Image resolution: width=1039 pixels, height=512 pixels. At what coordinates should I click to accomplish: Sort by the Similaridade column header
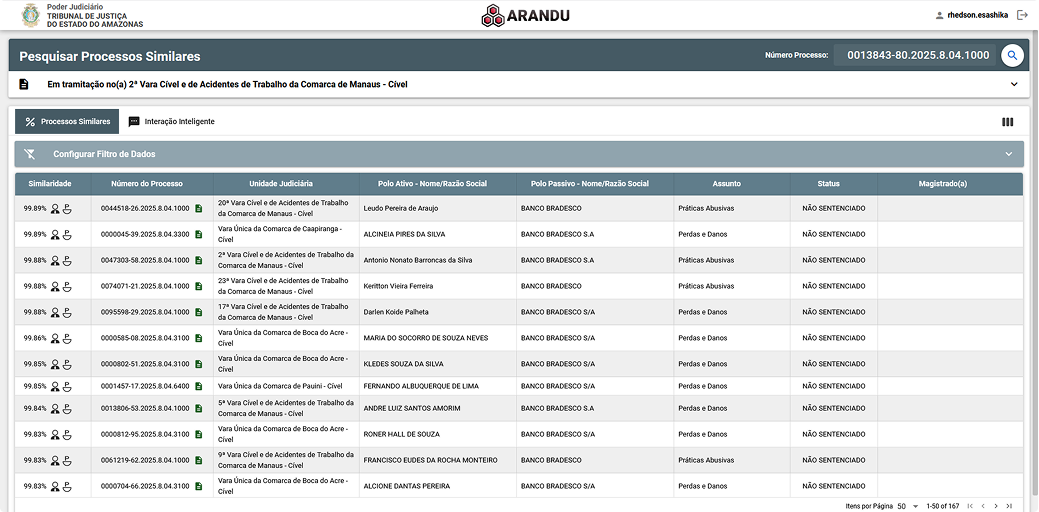(x=50, y=184)
